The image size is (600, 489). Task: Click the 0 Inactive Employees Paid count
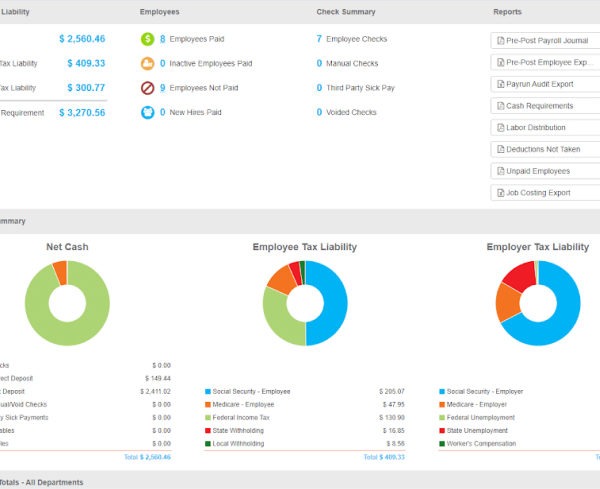point(163,64)
